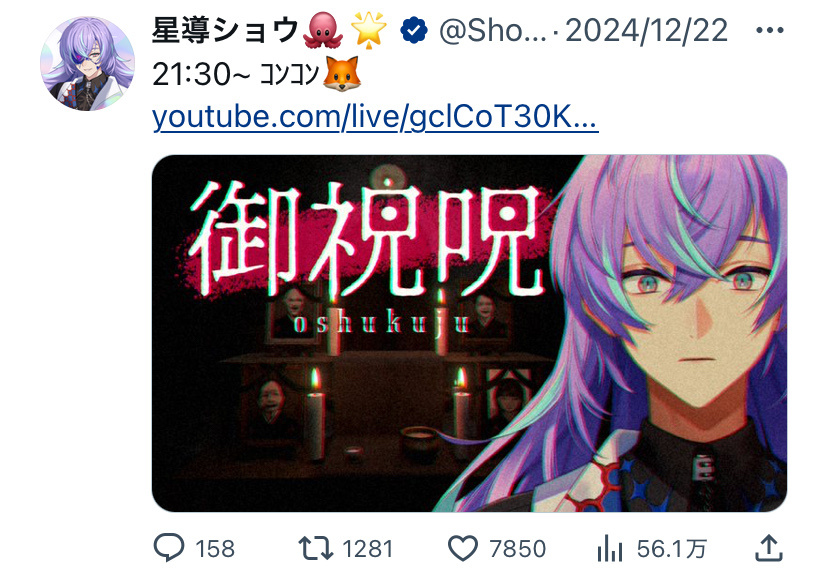The image size is (828, 581).
Task: Like the post with heart icon
Action: point(463,548)
